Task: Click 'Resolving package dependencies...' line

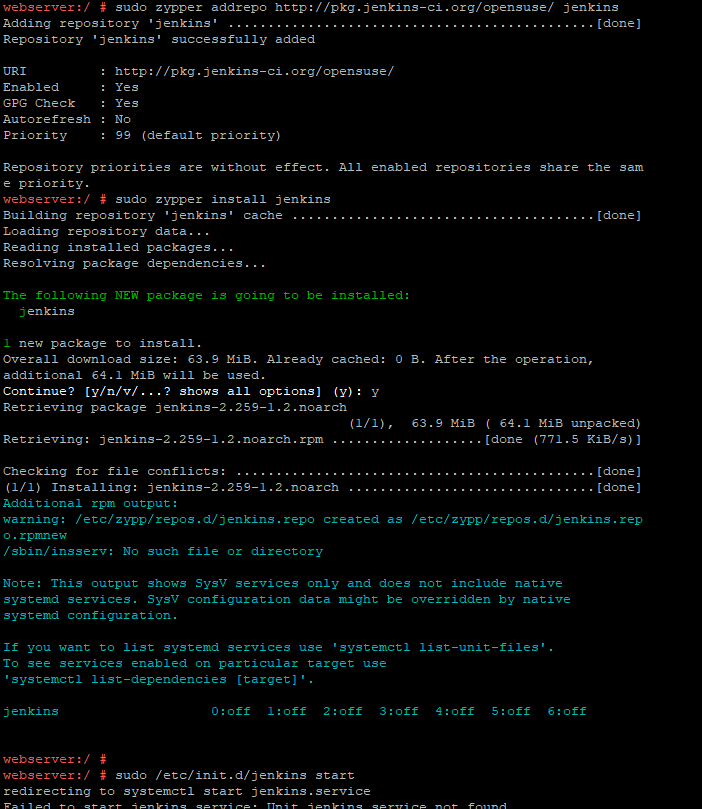Action: [x=134, y=263]
